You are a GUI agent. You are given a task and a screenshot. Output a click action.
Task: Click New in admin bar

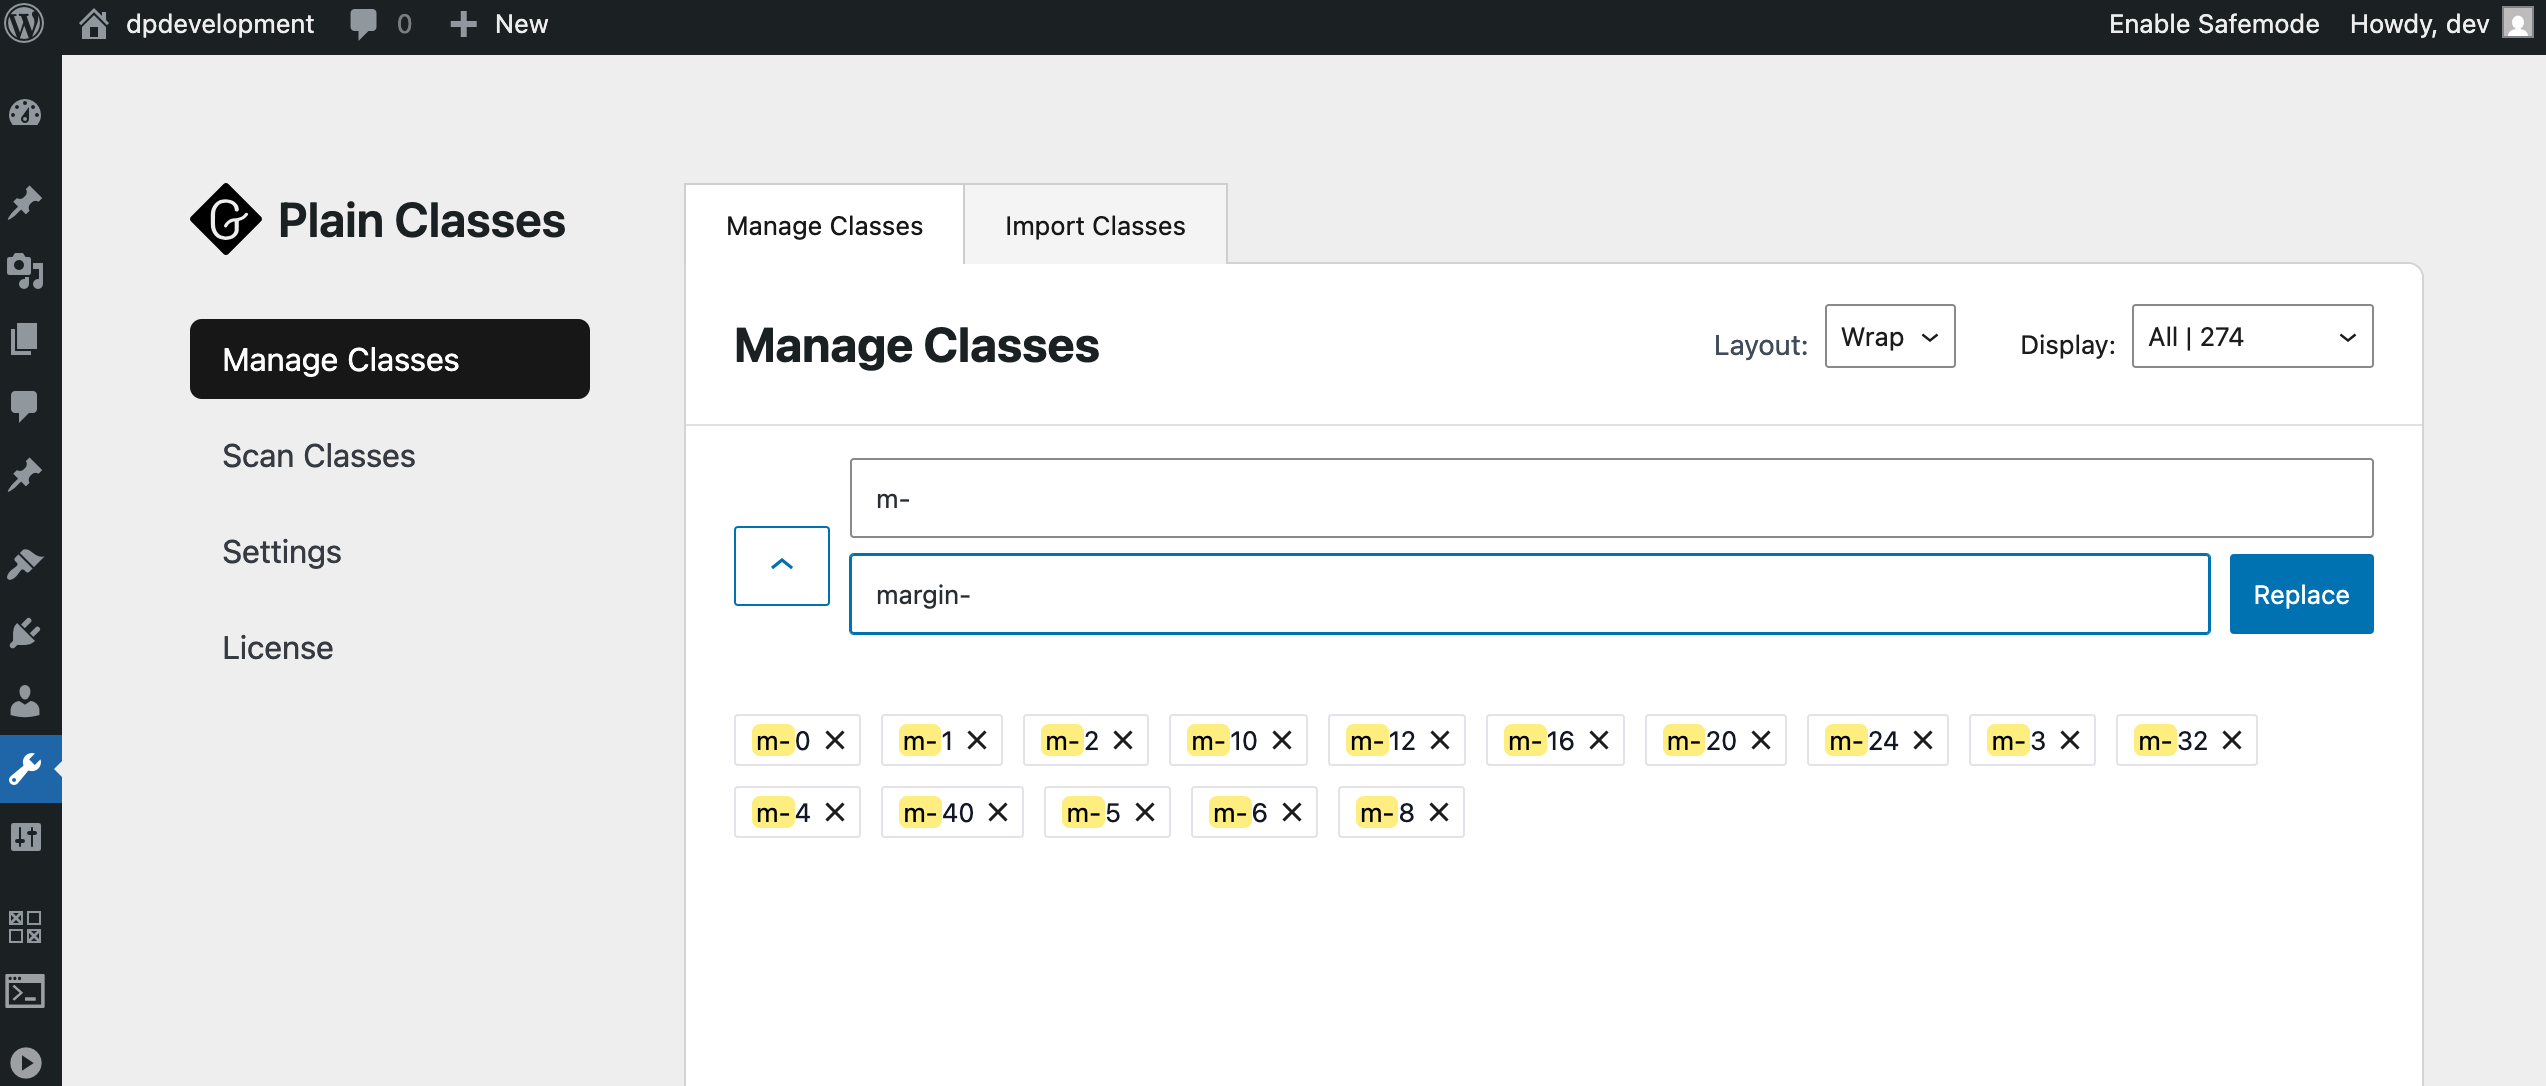(521, 24)
